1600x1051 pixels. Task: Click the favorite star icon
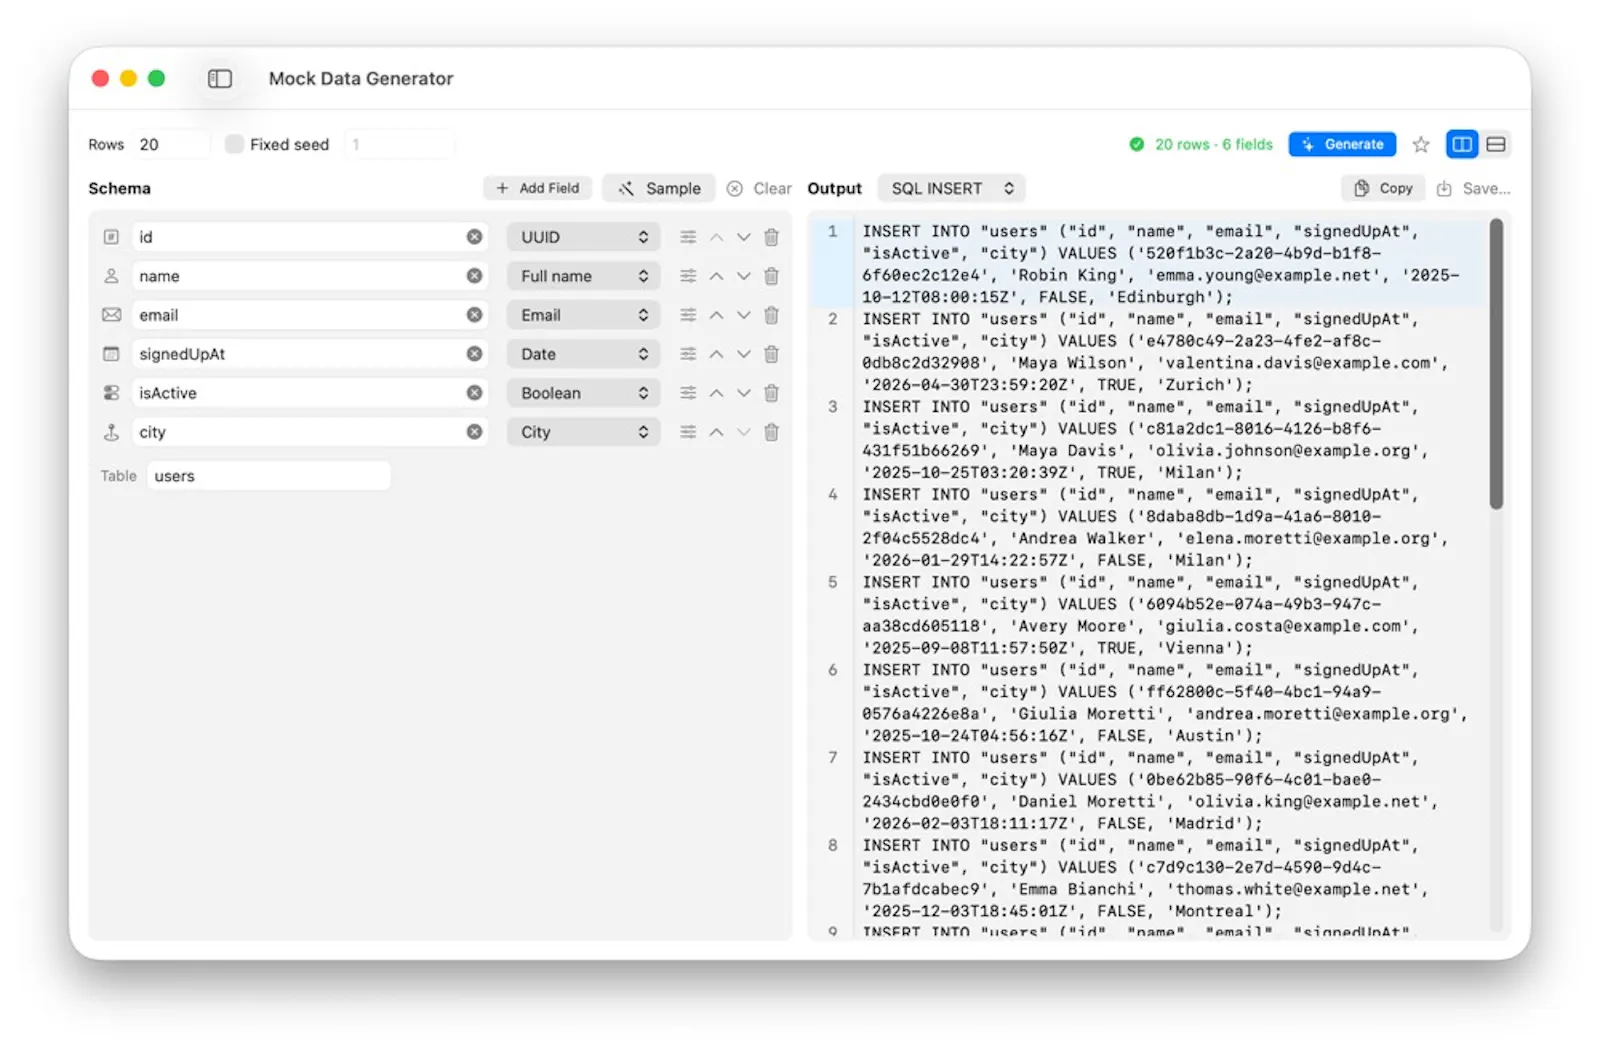click(x=1420, y=144)
